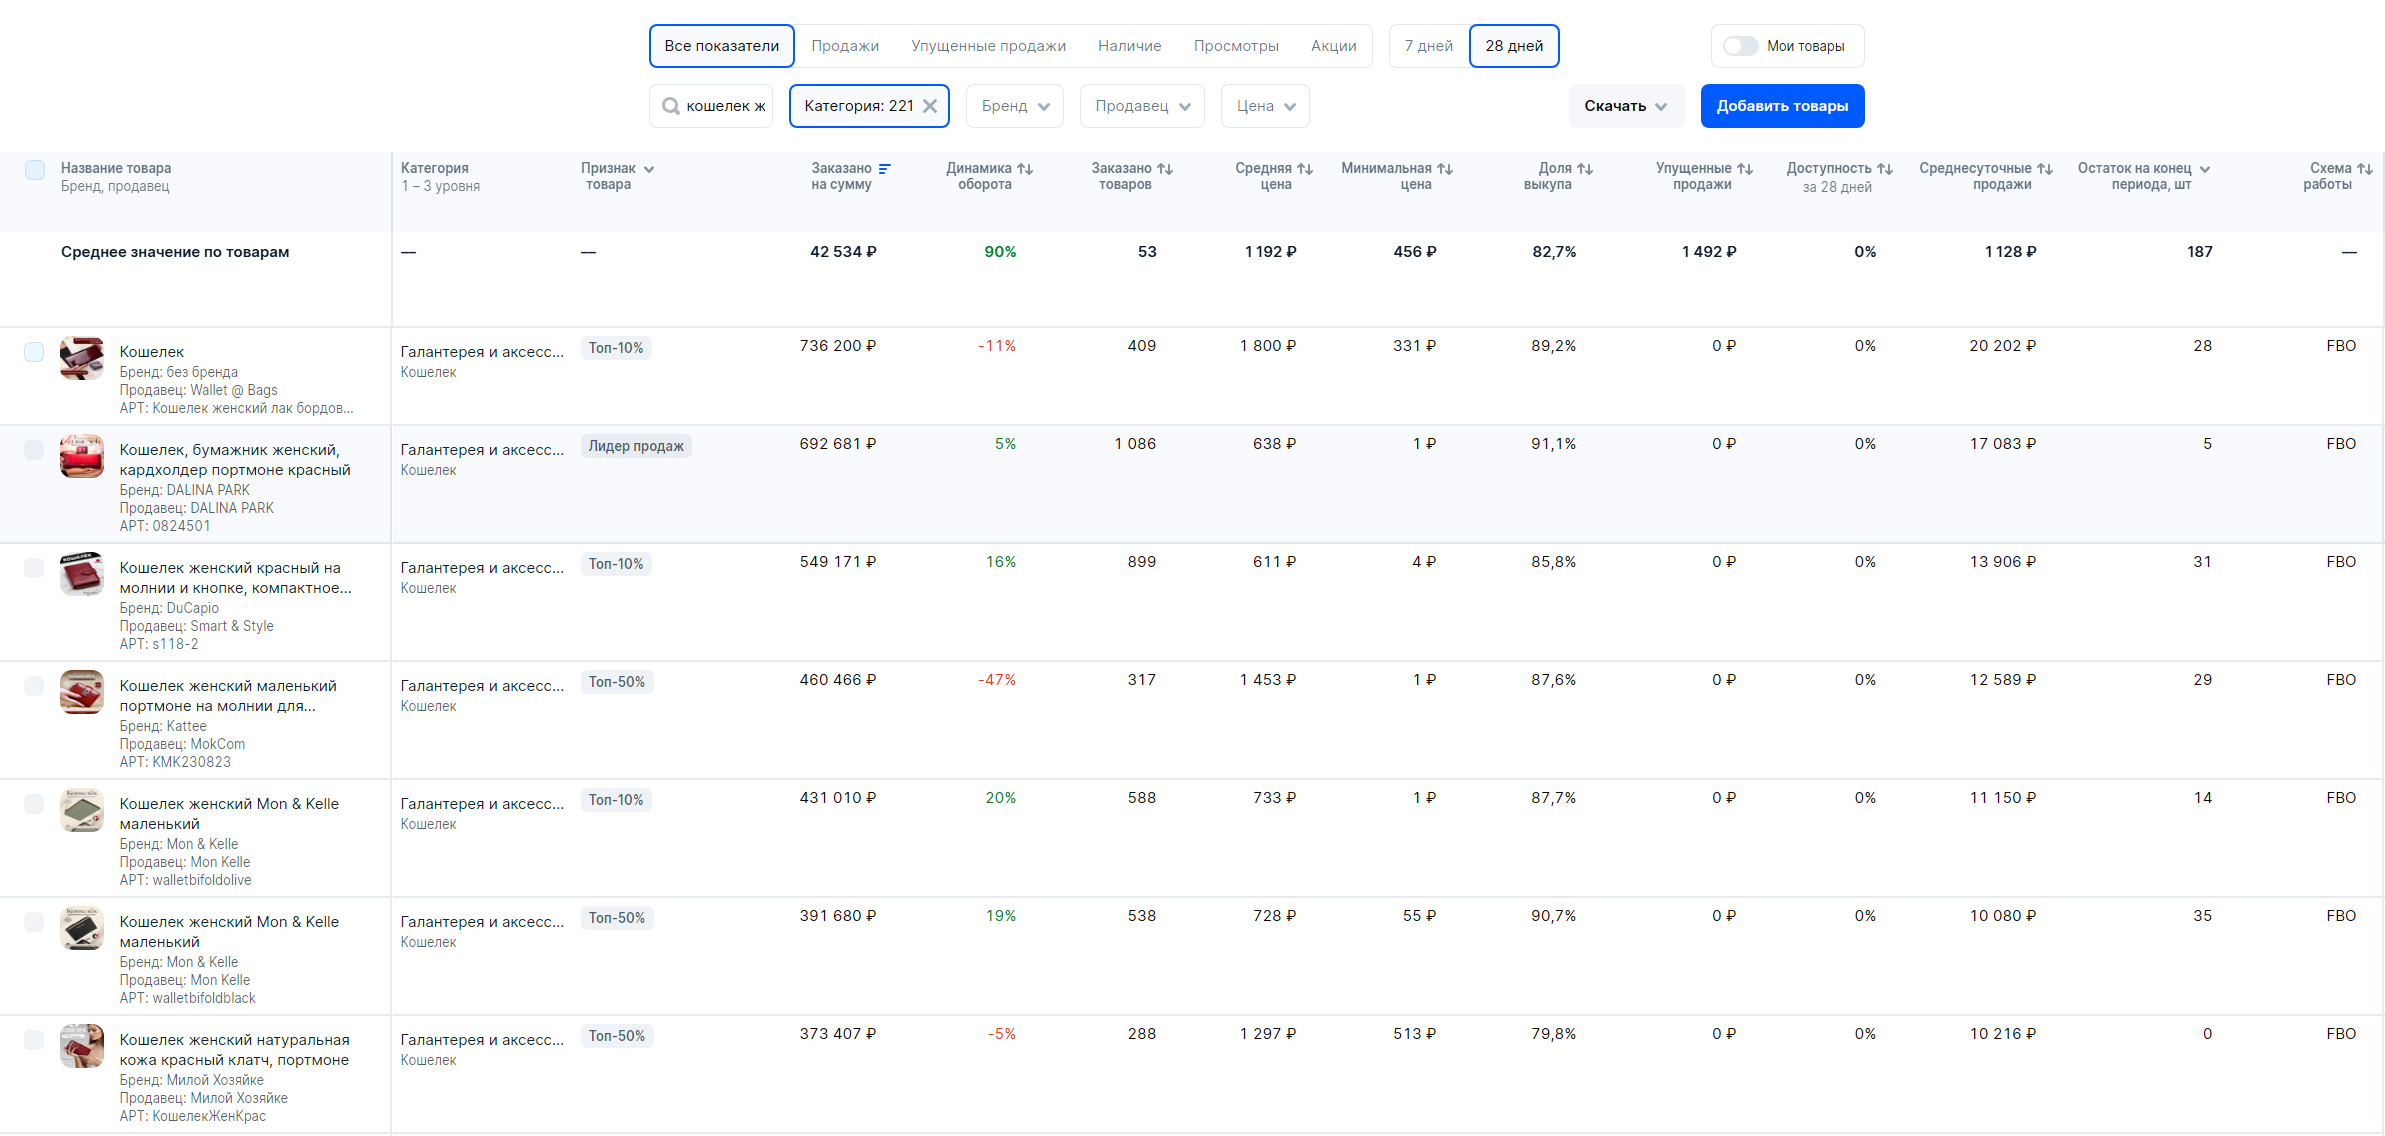Switch to Акции tab
Viewport: 2385px width, 1136px height.
point(1333,46)
